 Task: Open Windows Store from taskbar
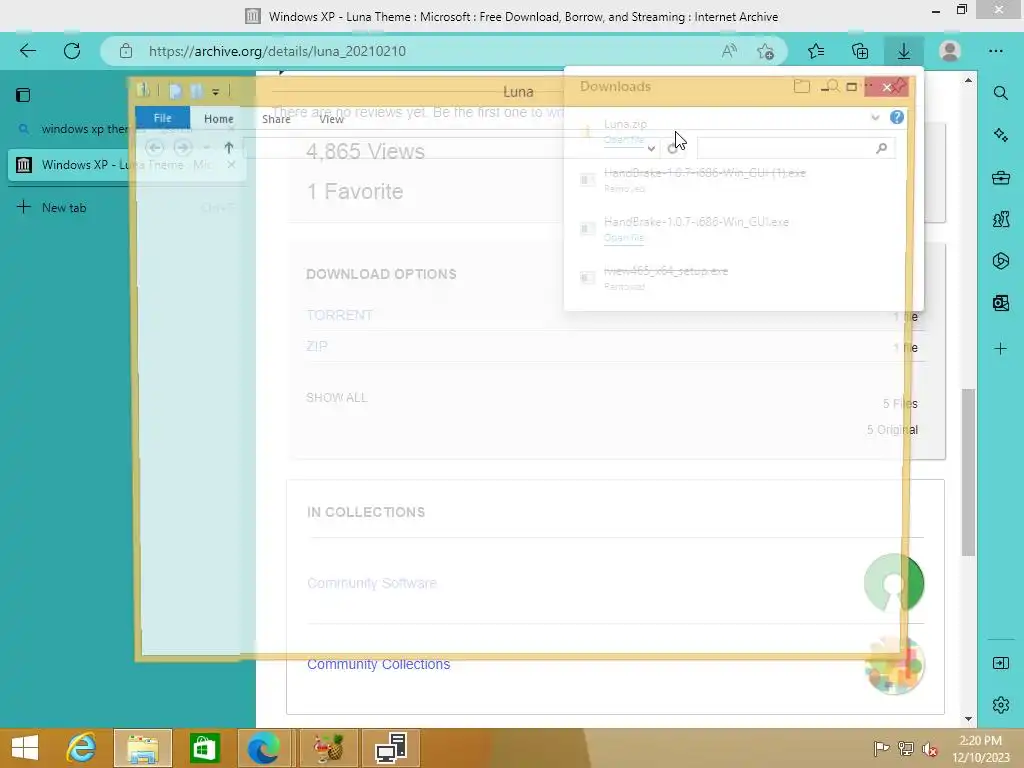tap(204, 748)
